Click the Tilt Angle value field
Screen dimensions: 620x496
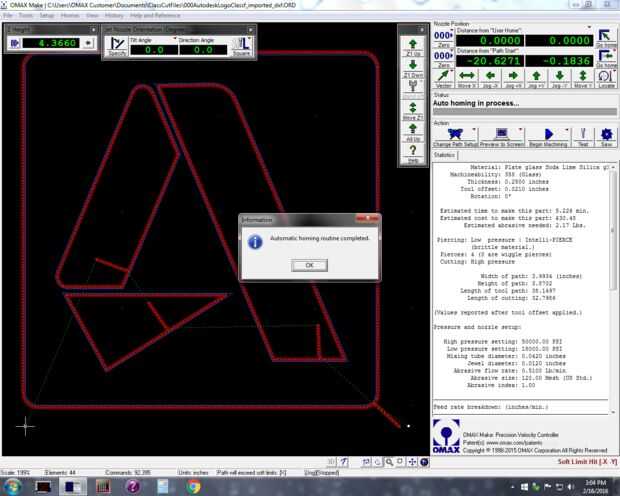pyautogui.click(x=154, y=50)
